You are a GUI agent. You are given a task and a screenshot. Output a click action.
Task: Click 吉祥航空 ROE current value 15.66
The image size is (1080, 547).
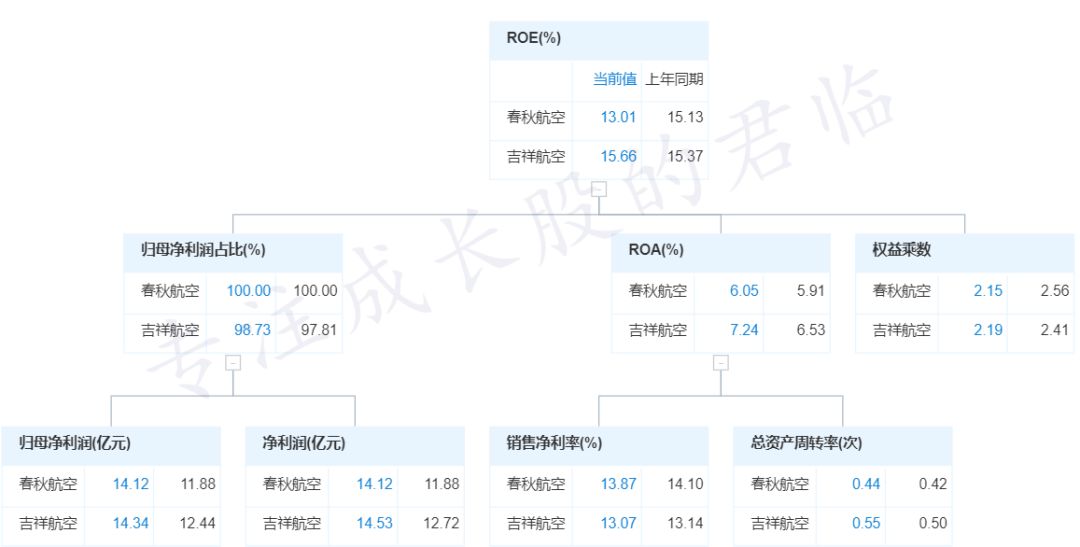[618, 156]
